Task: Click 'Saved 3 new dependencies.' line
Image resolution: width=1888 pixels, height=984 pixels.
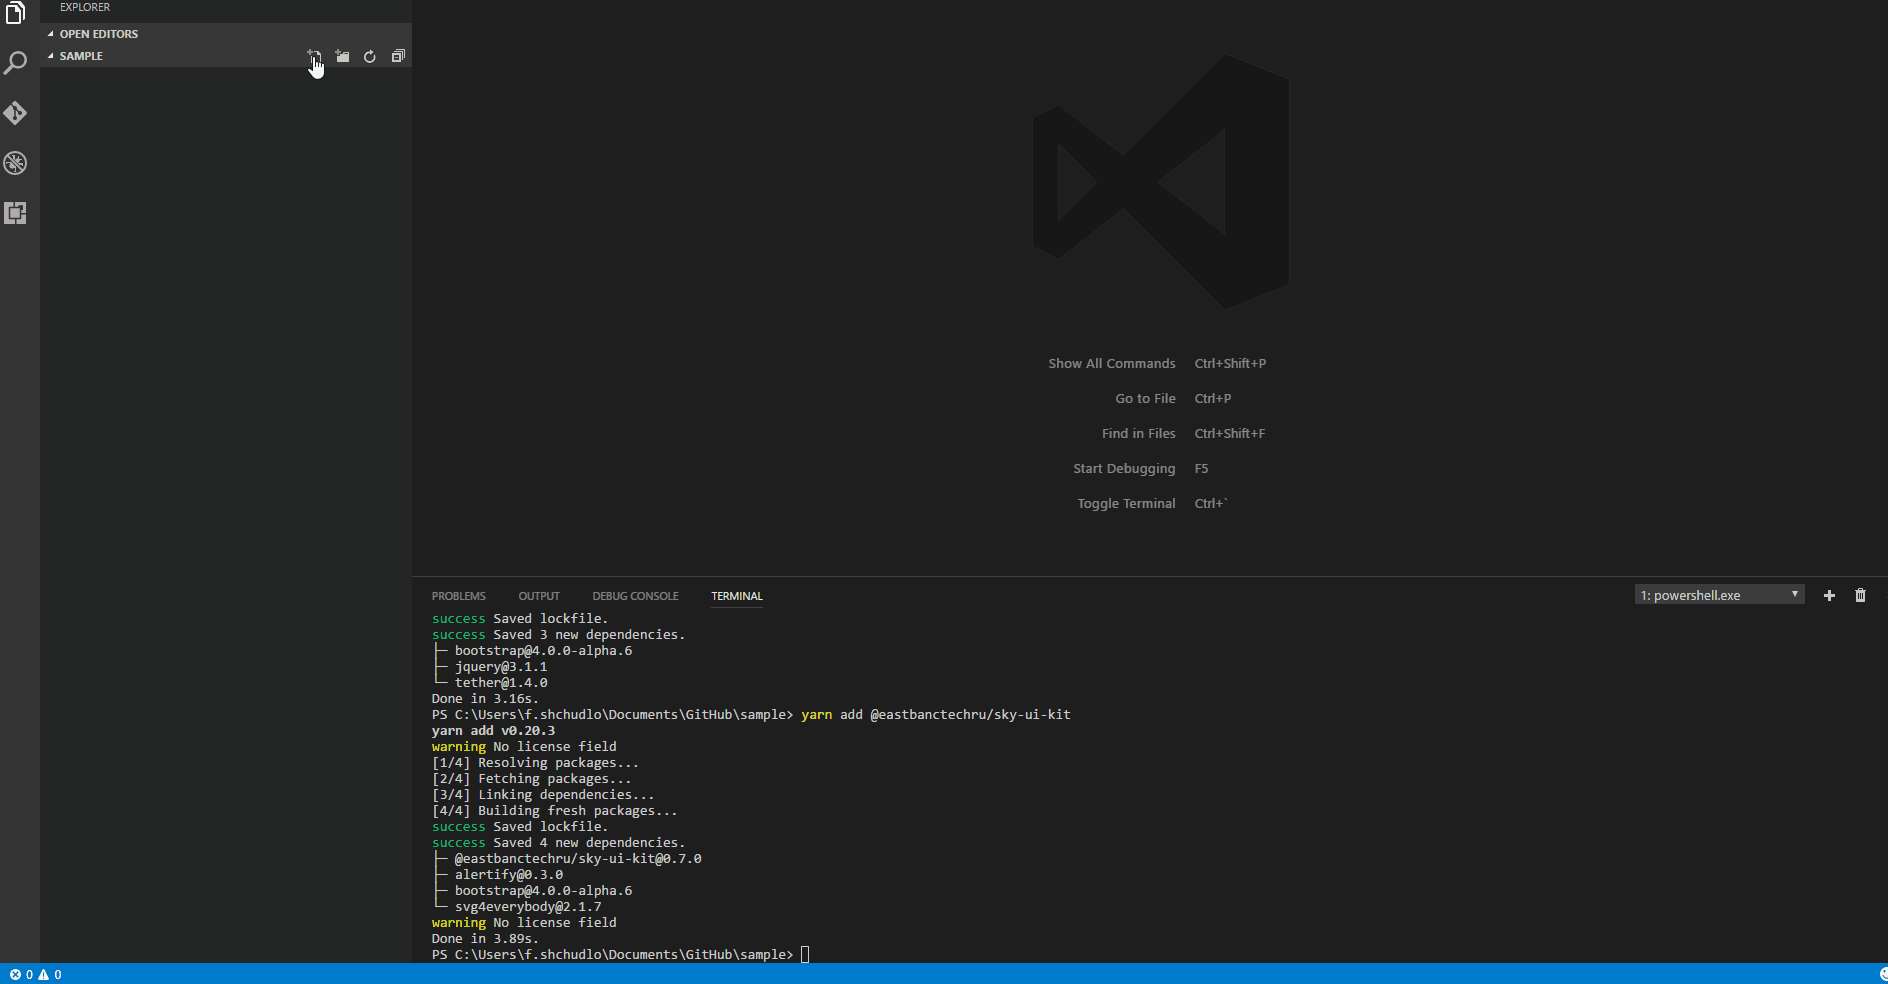Action: point(589,635)
